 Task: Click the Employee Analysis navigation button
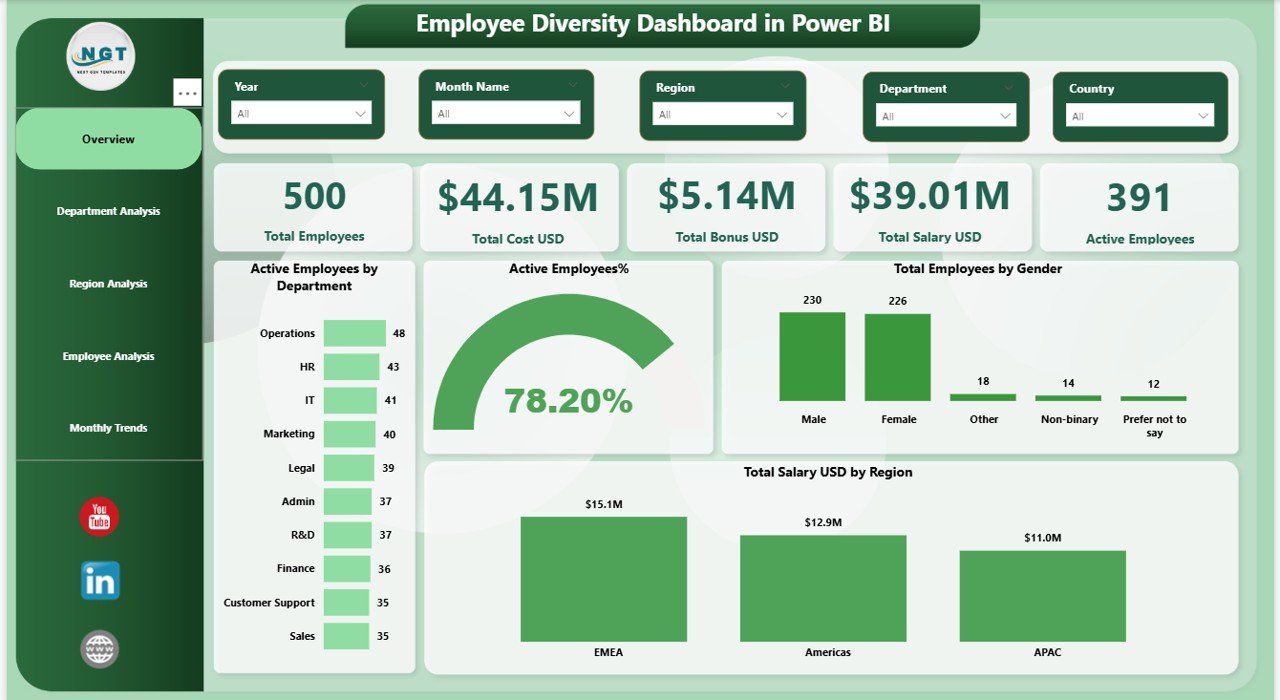point(108,355)
